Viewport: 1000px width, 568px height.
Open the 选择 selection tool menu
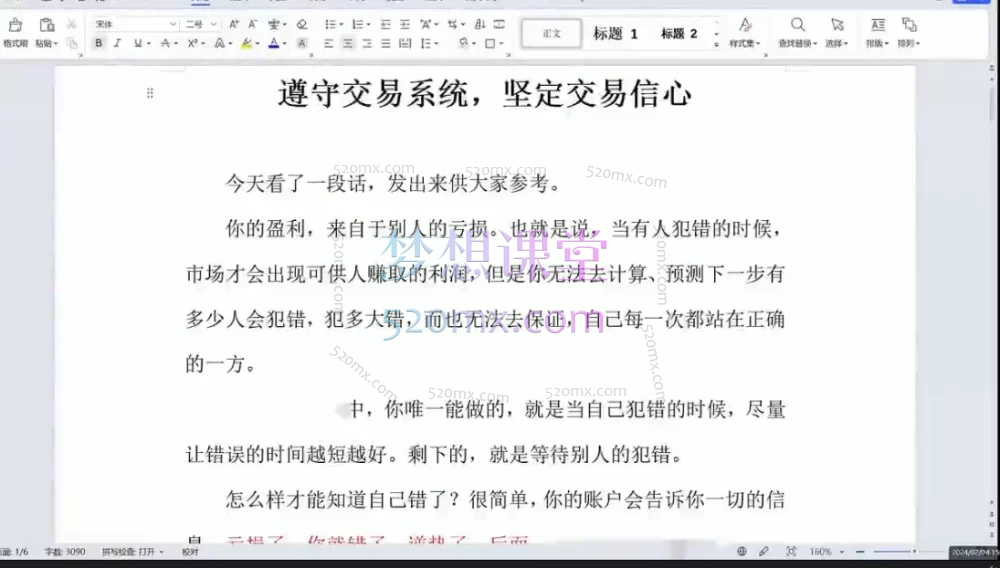tap(837, 33)
